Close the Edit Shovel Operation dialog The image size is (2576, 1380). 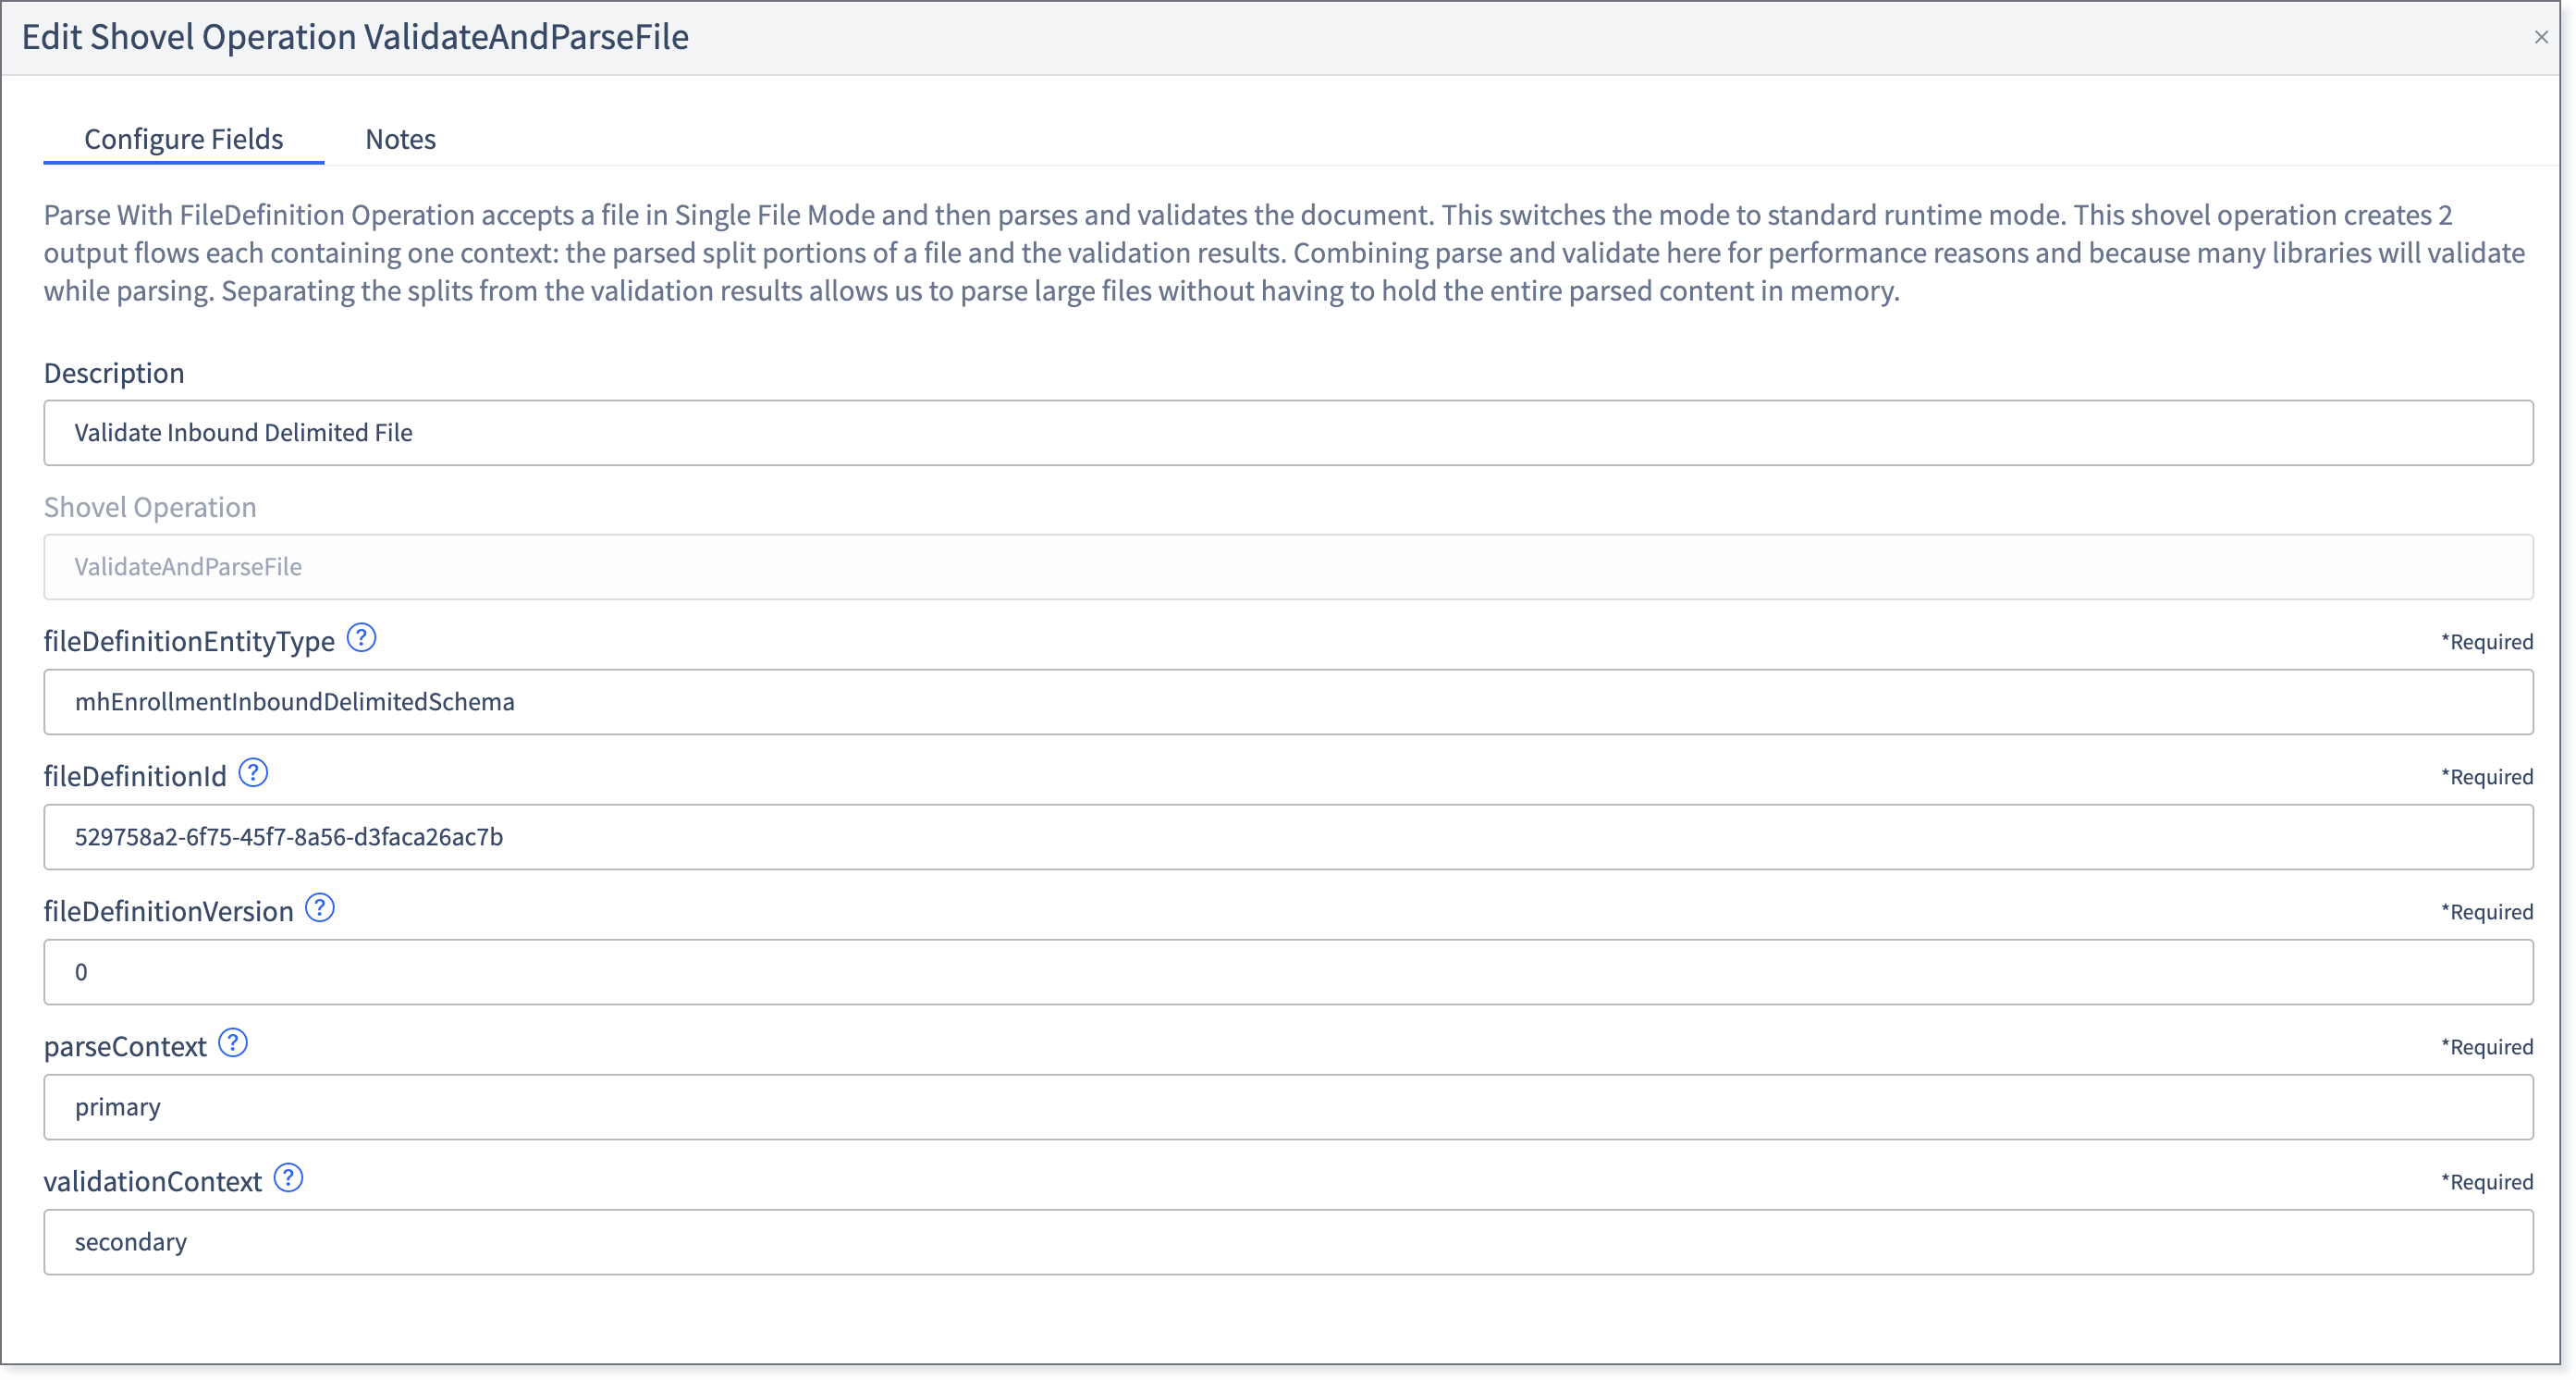(x=2541, y=37)
